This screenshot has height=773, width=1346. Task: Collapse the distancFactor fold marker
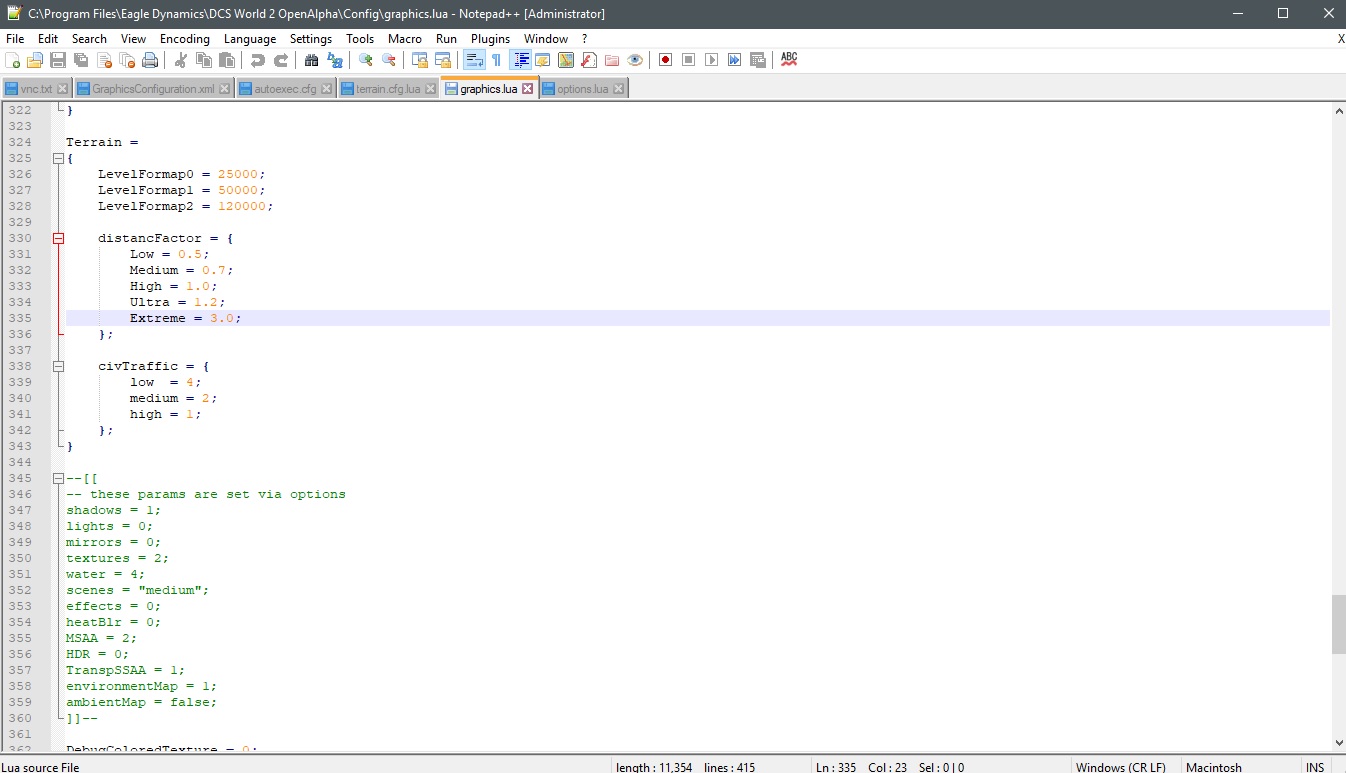pyautogui.click(x=58, y=238)
